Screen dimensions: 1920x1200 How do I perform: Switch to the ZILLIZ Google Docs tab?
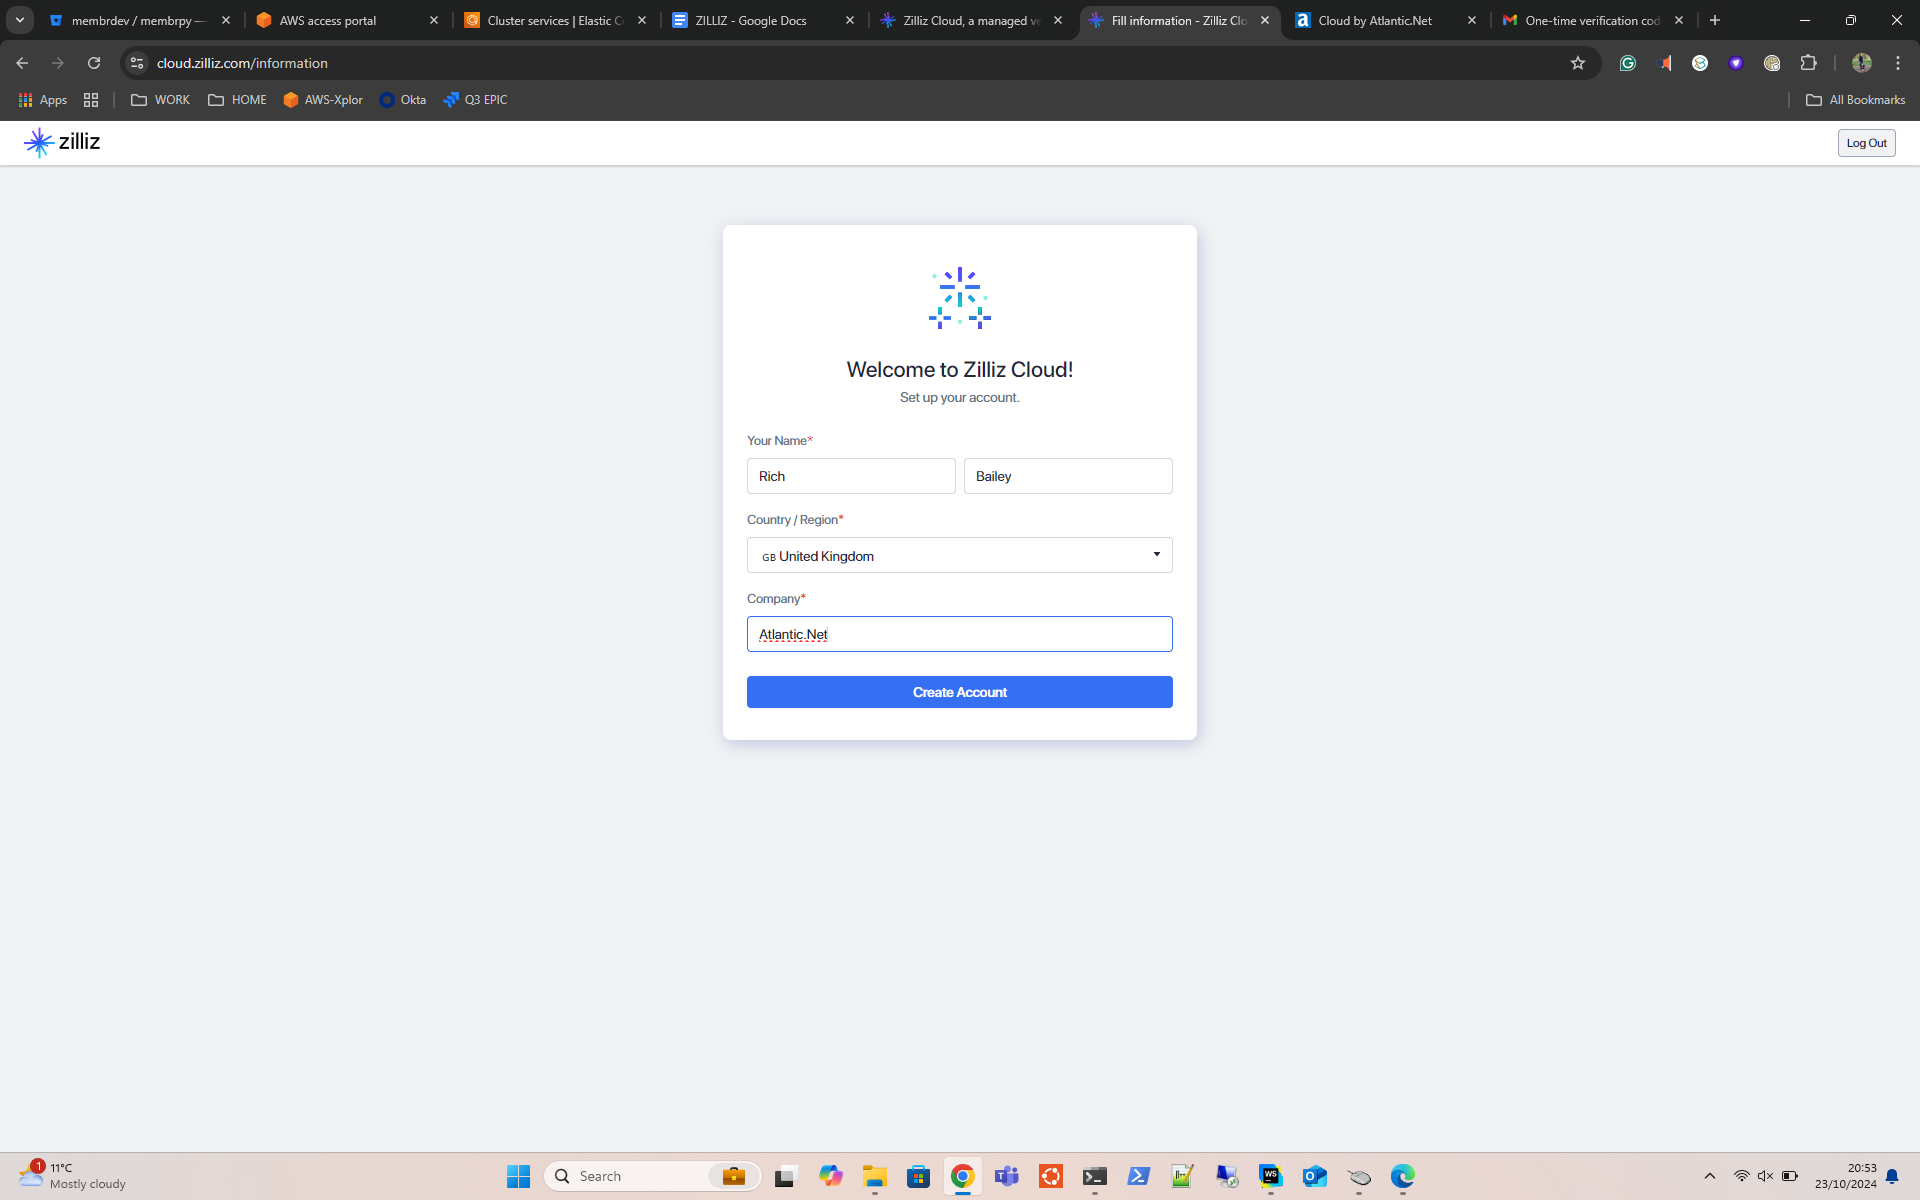(750, 20)
